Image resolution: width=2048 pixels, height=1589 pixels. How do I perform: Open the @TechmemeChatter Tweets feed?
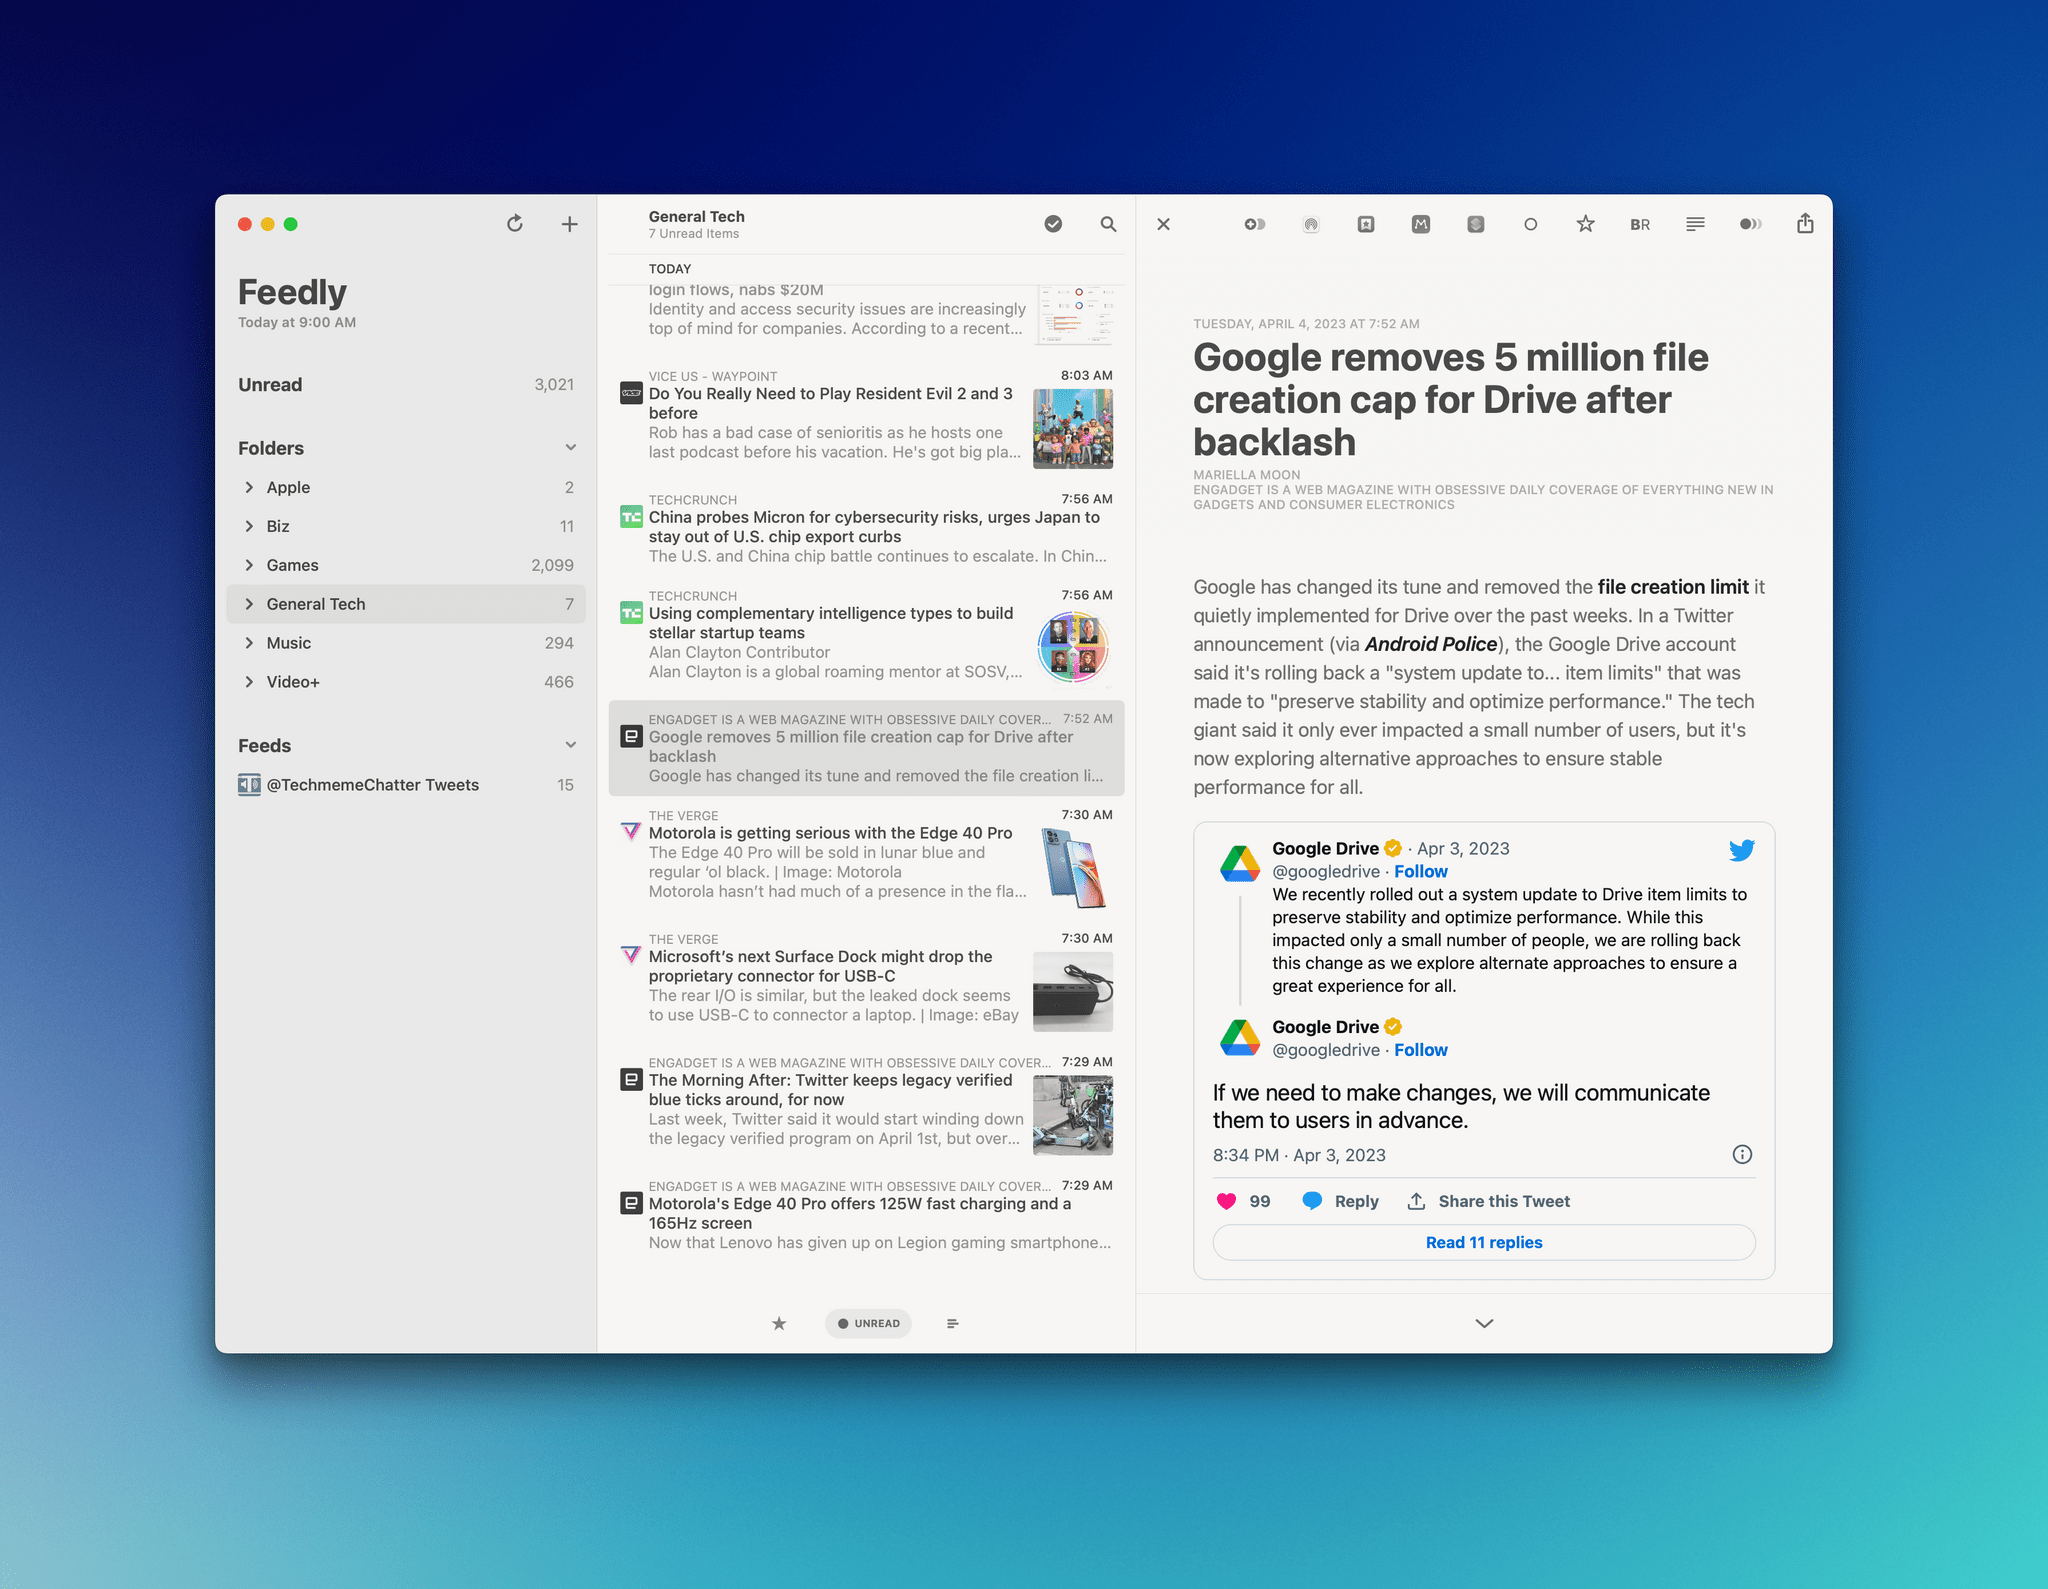[406, 785]
